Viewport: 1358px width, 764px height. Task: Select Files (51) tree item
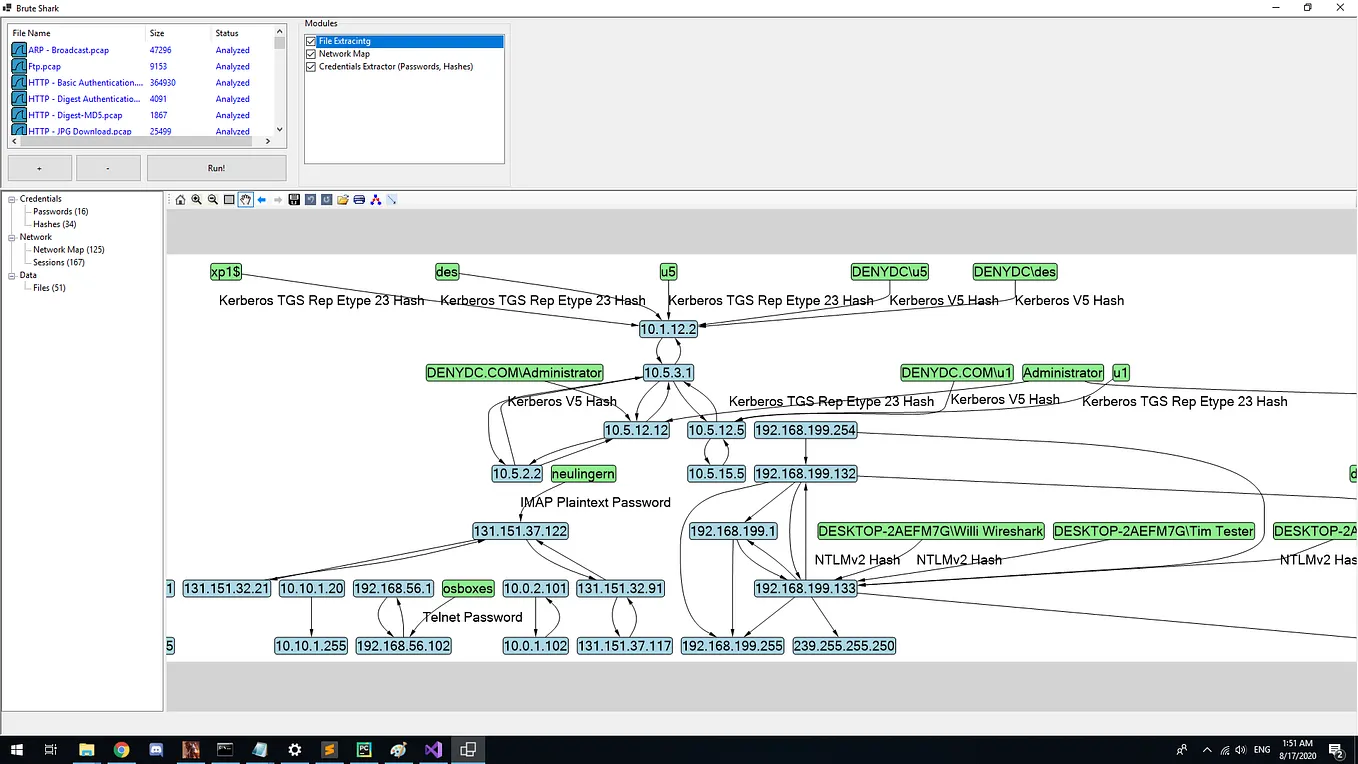[49, 288]
